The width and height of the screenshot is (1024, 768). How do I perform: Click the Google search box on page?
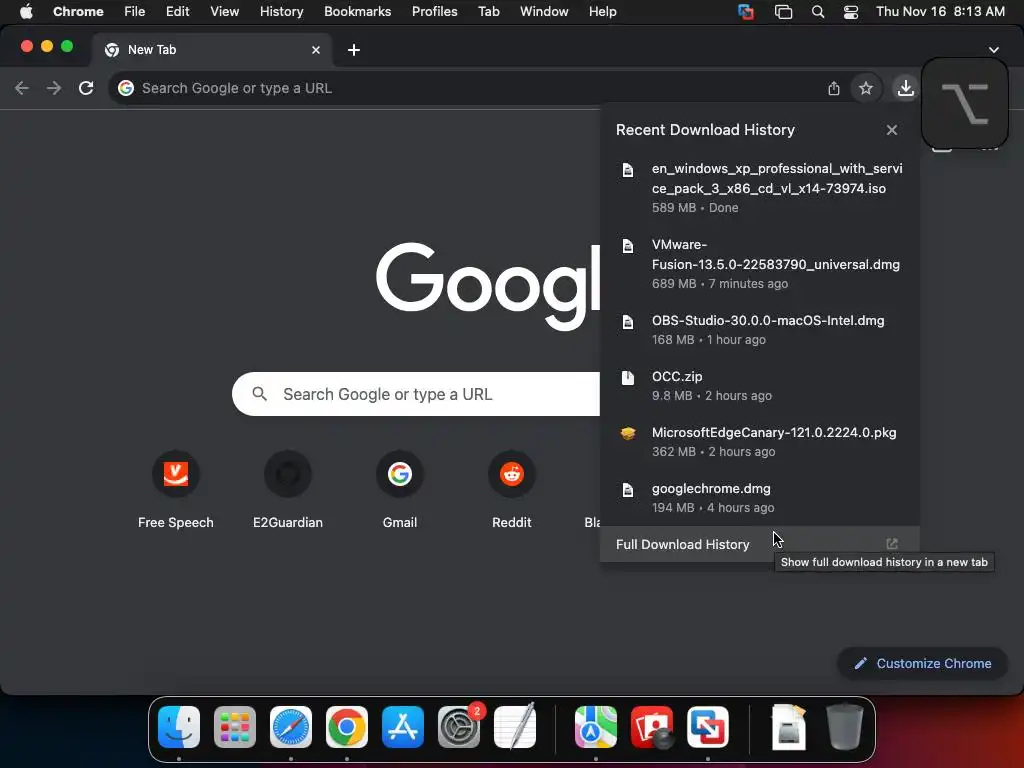[x=416, y=394]
